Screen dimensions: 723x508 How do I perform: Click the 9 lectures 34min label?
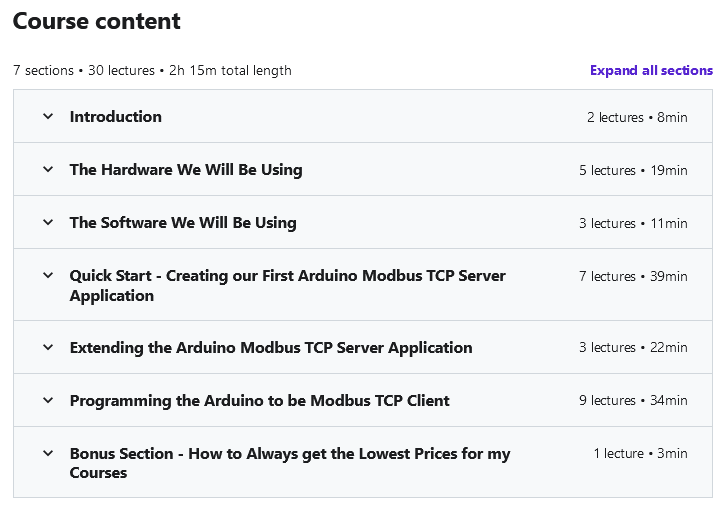633,400
